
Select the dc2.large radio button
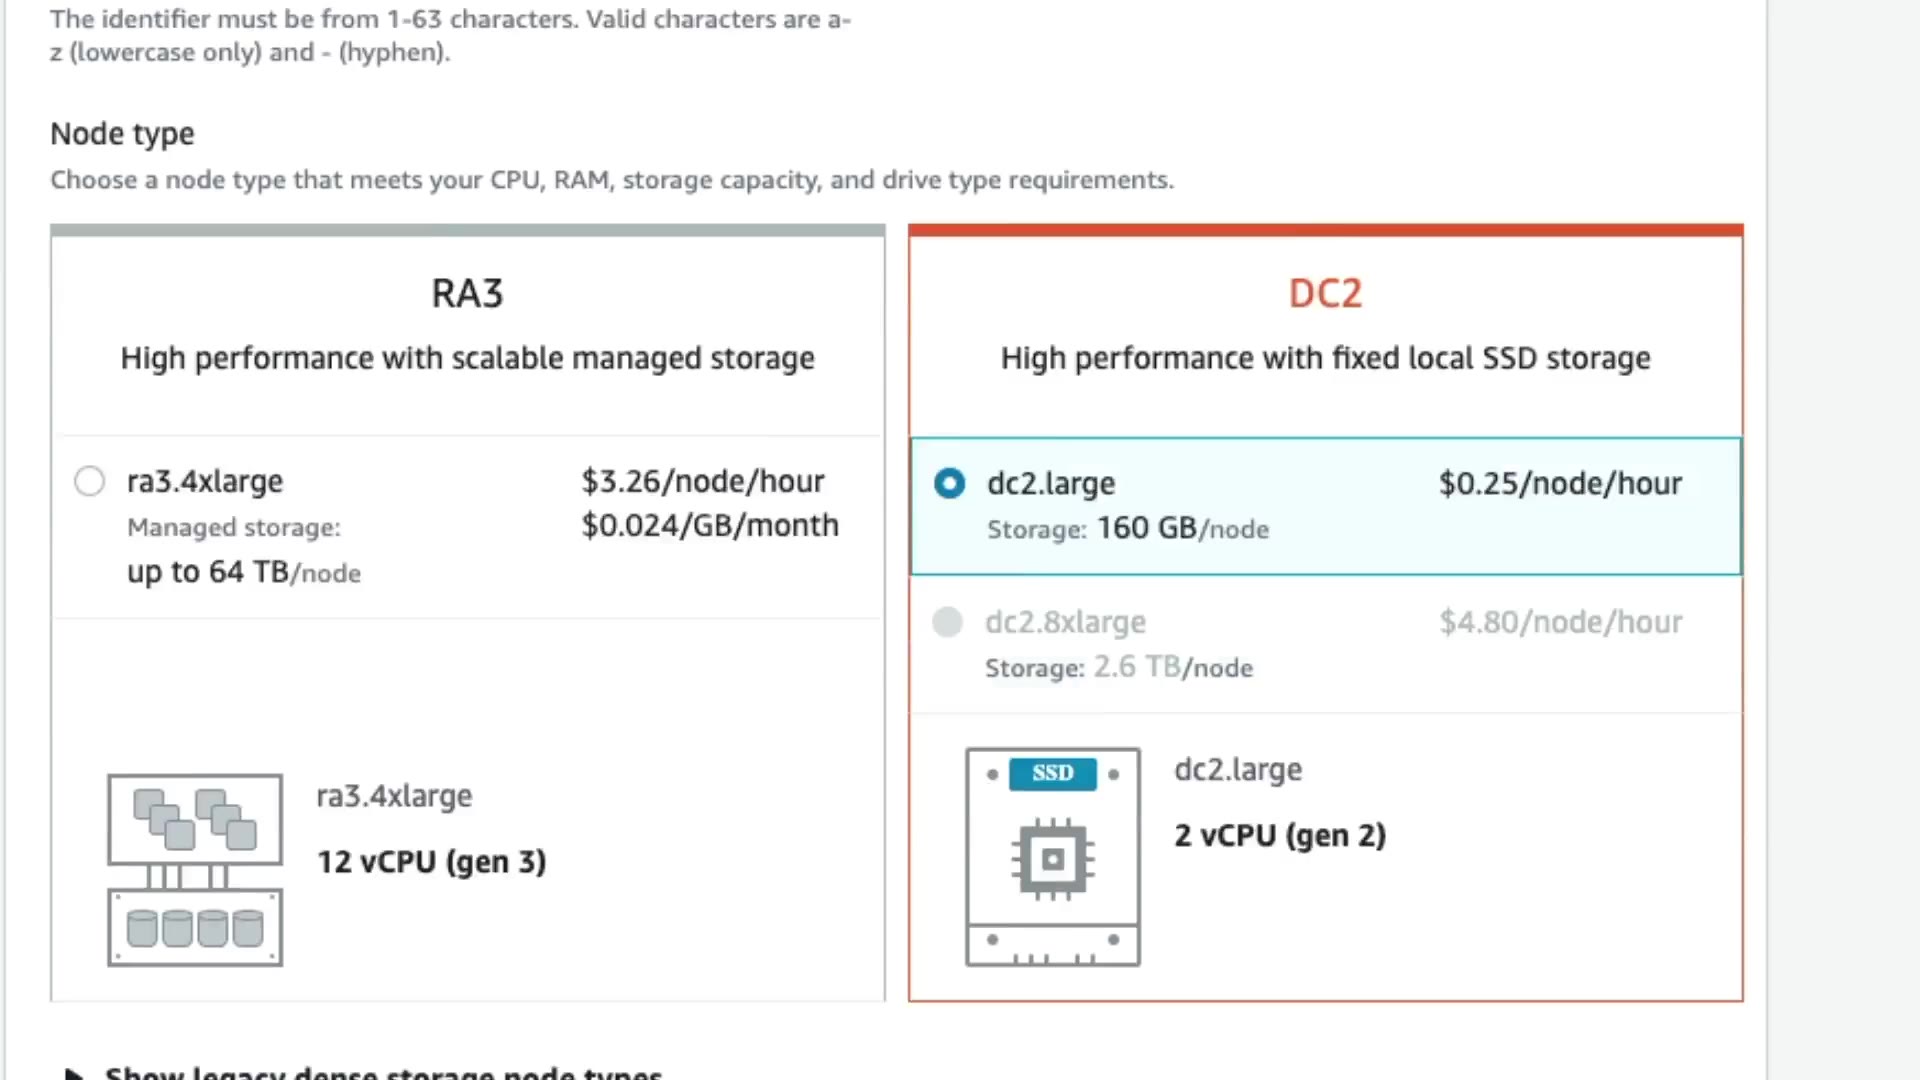(x=949, y=483)
